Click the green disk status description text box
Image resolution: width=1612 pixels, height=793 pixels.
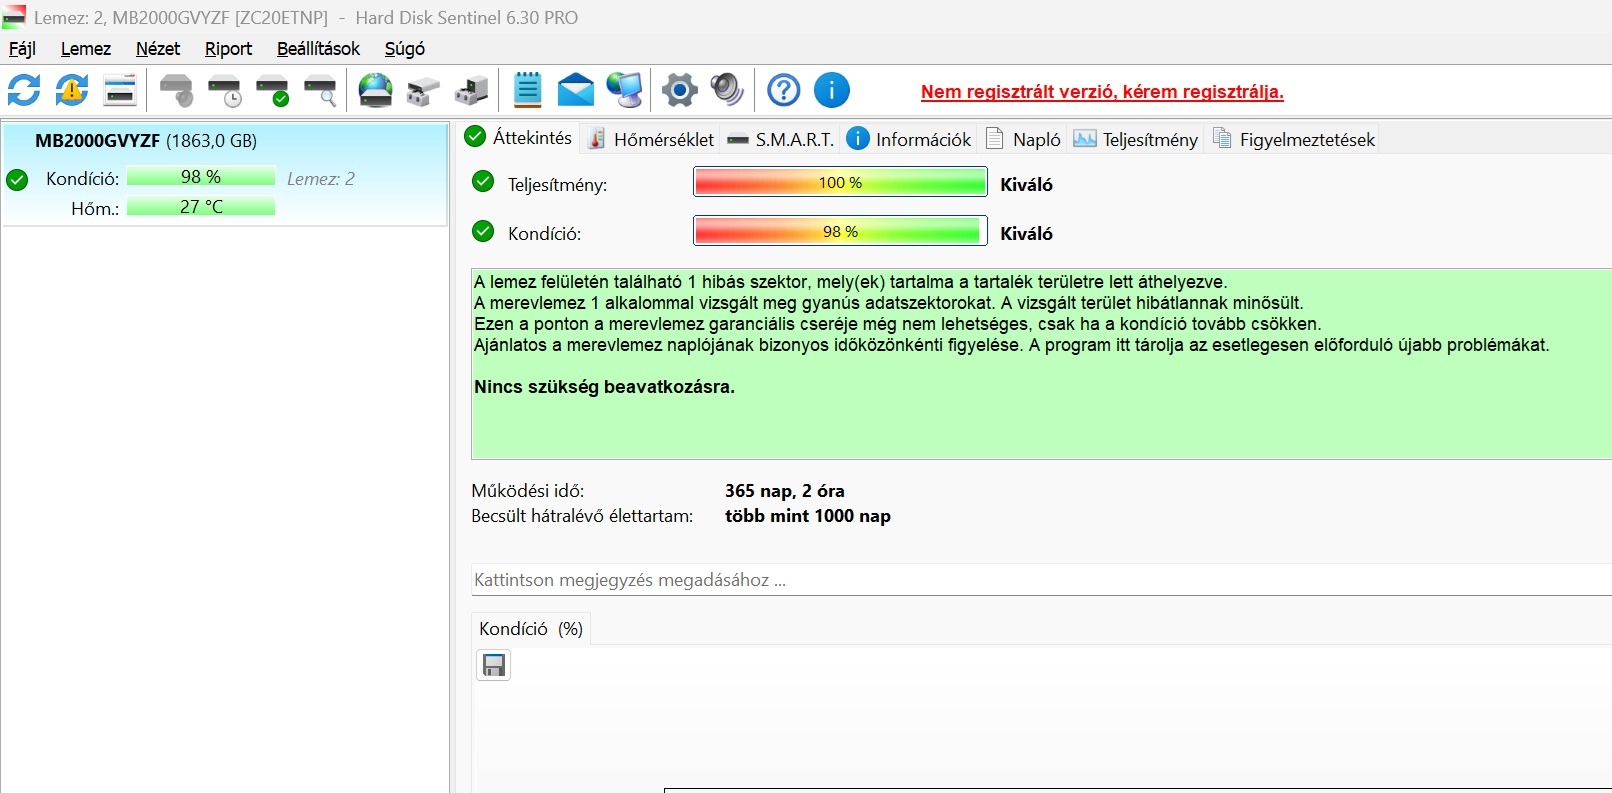[1041, 364]
